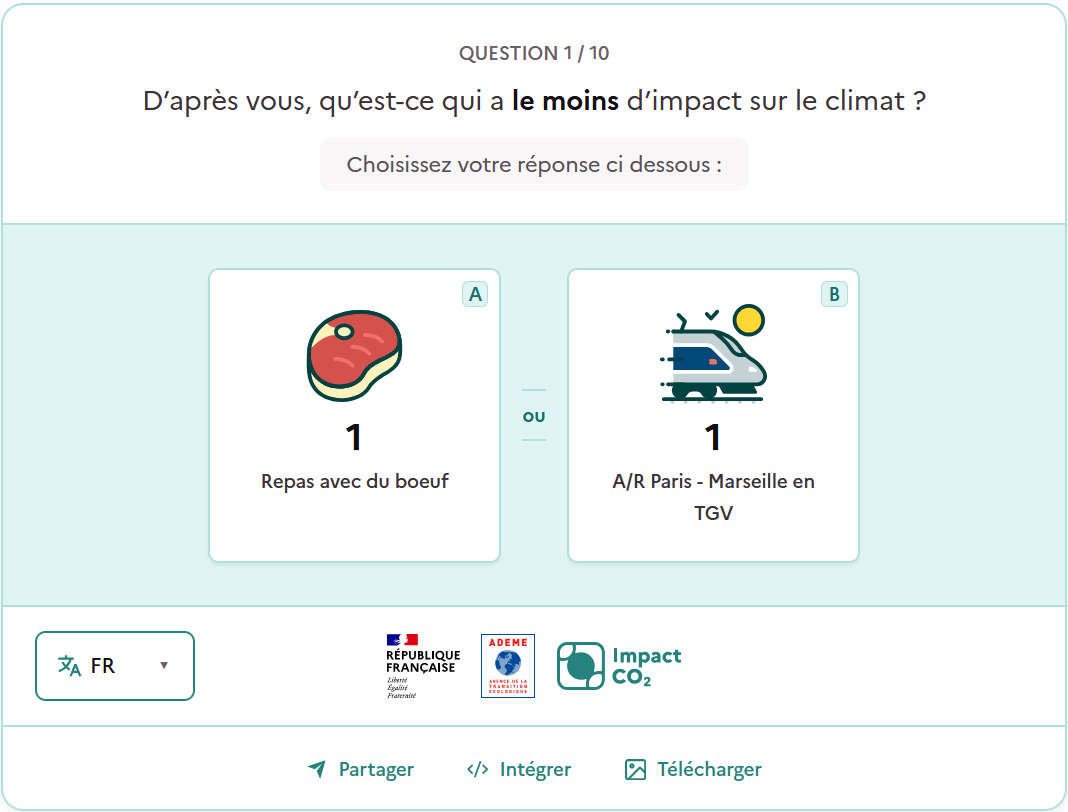Click the 'Choisissez votre réponse ci dessous' hint
The height and width of the screenshot is (812, 1068).
tap(534, 165)
